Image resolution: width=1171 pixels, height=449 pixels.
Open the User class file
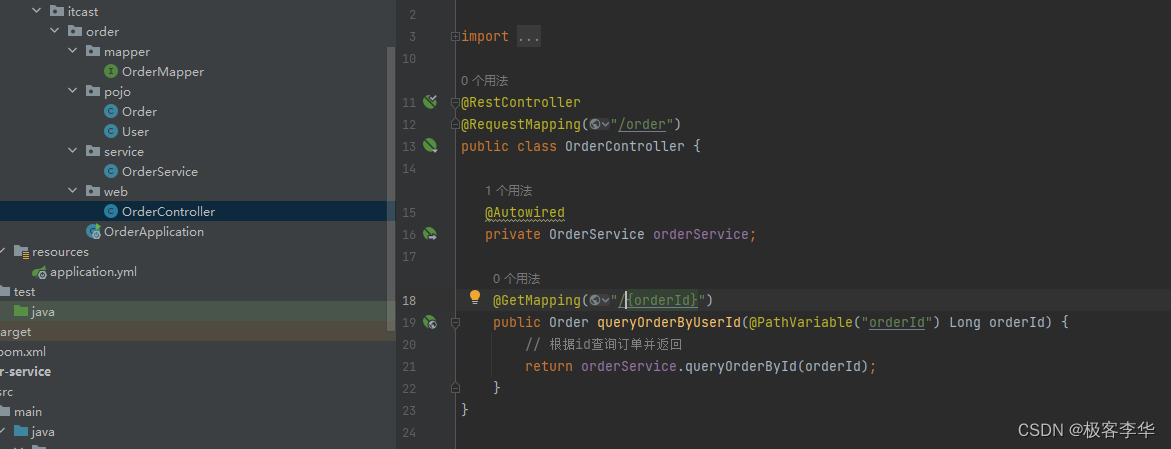coord(136,131)
